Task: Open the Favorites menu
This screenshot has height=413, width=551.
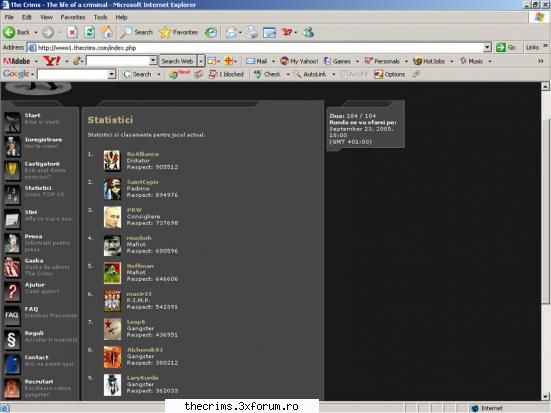Action: (x=73, y=17)
